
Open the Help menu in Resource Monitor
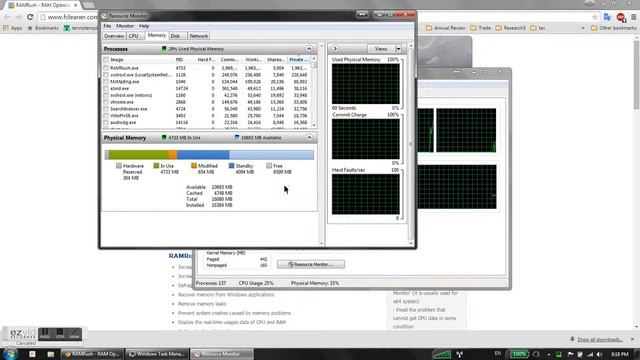pos(144,26)
